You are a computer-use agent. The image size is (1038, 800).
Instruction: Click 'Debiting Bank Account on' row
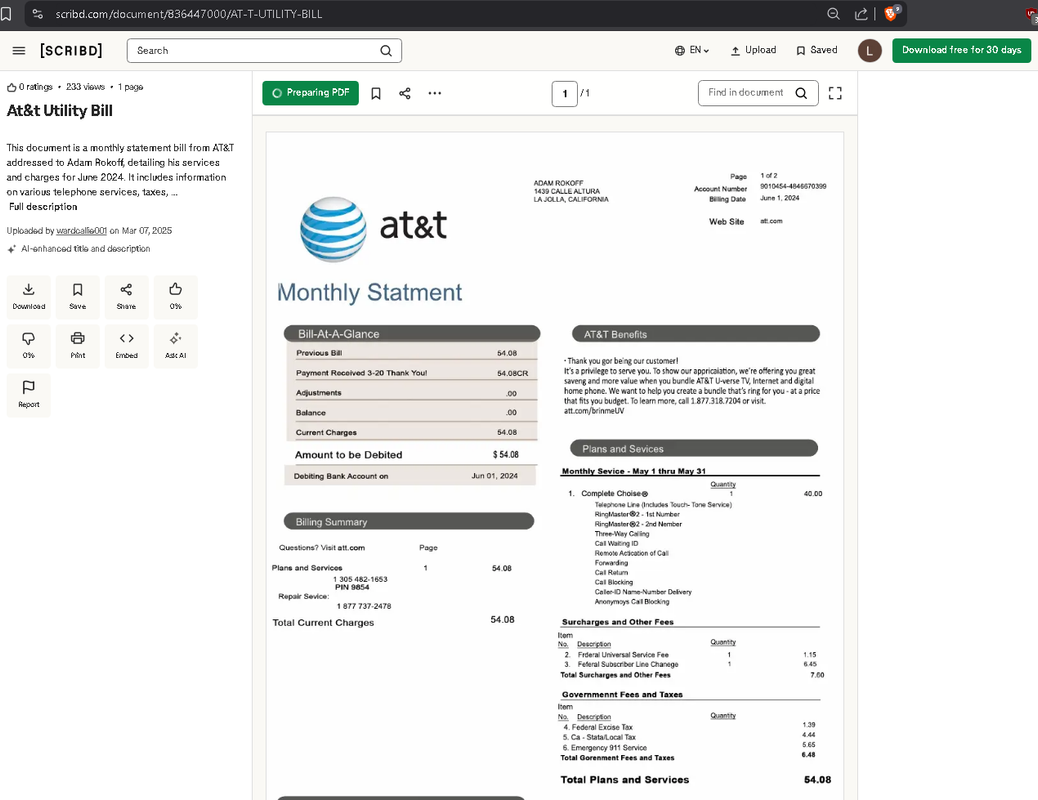410,475
